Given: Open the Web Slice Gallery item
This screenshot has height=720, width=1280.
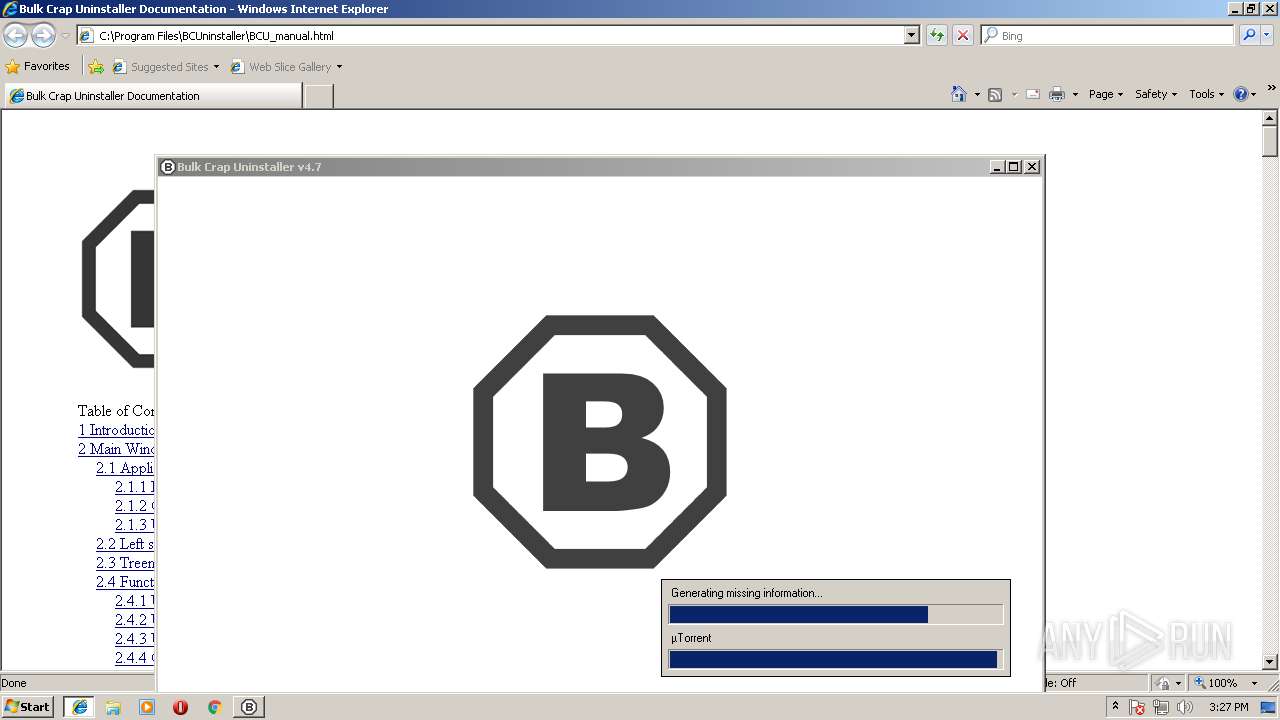Looking at the screenshot, I should point(286,67).
